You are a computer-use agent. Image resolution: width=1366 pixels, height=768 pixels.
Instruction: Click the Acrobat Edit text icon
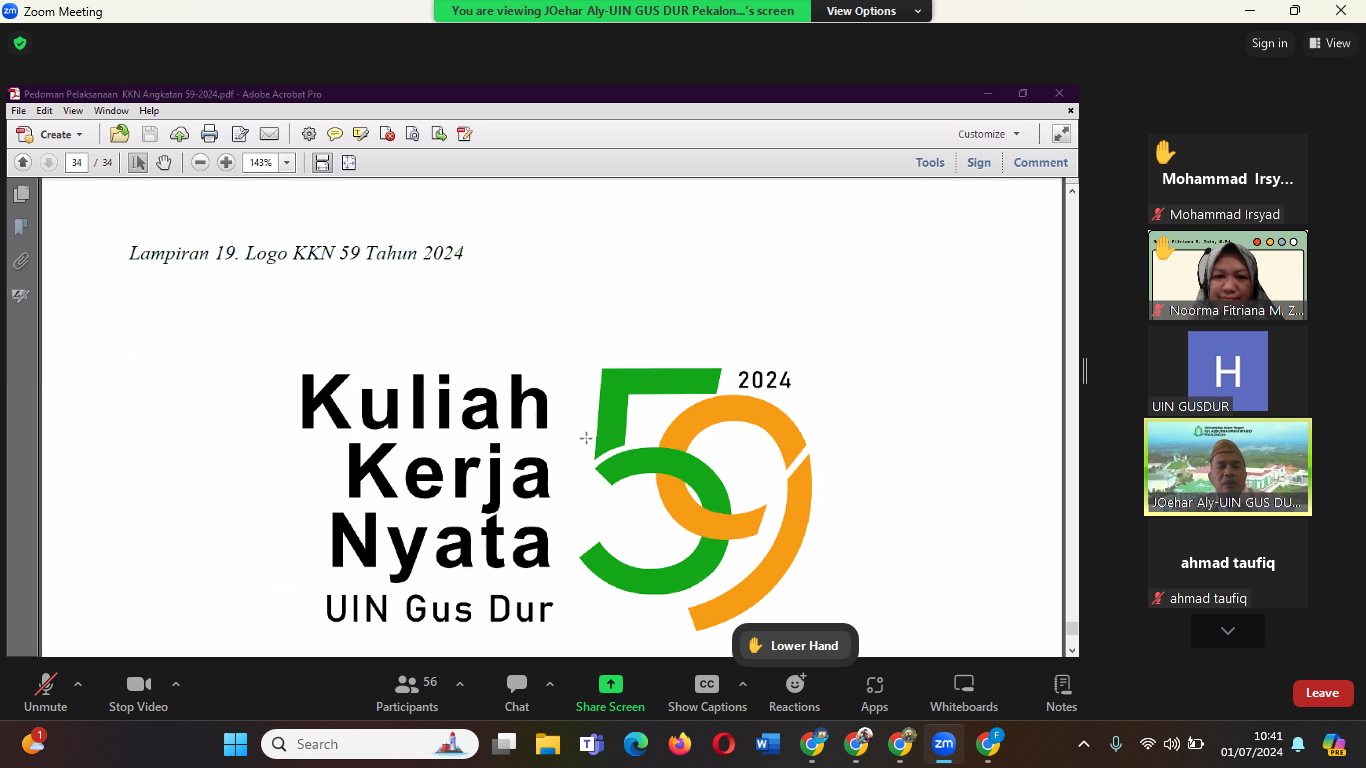tap(240, 134)
